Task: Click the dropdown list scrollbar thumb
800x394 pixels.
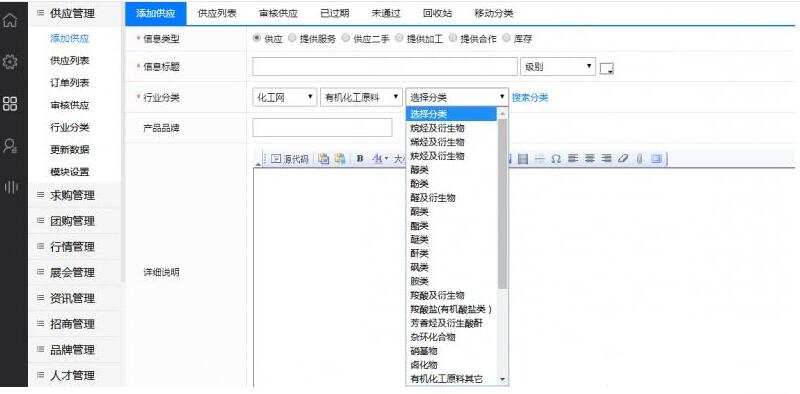Action: (503, 204)
